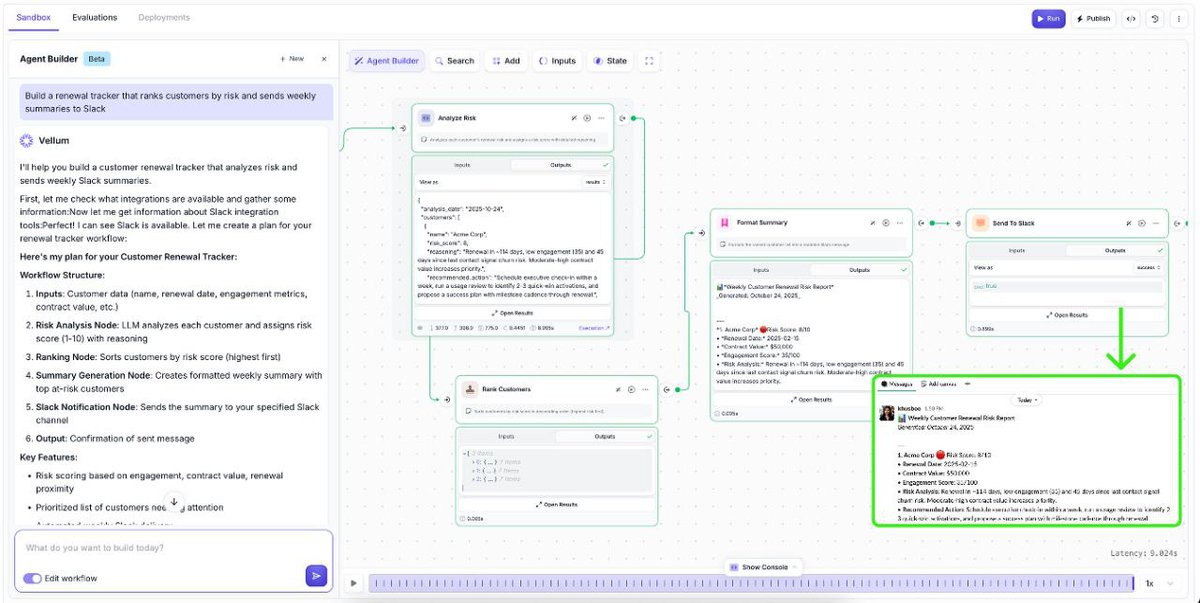This screenshot has height=603, width=1200.
Task: Open the Inputs toolbar button
Action: point(558,61)
